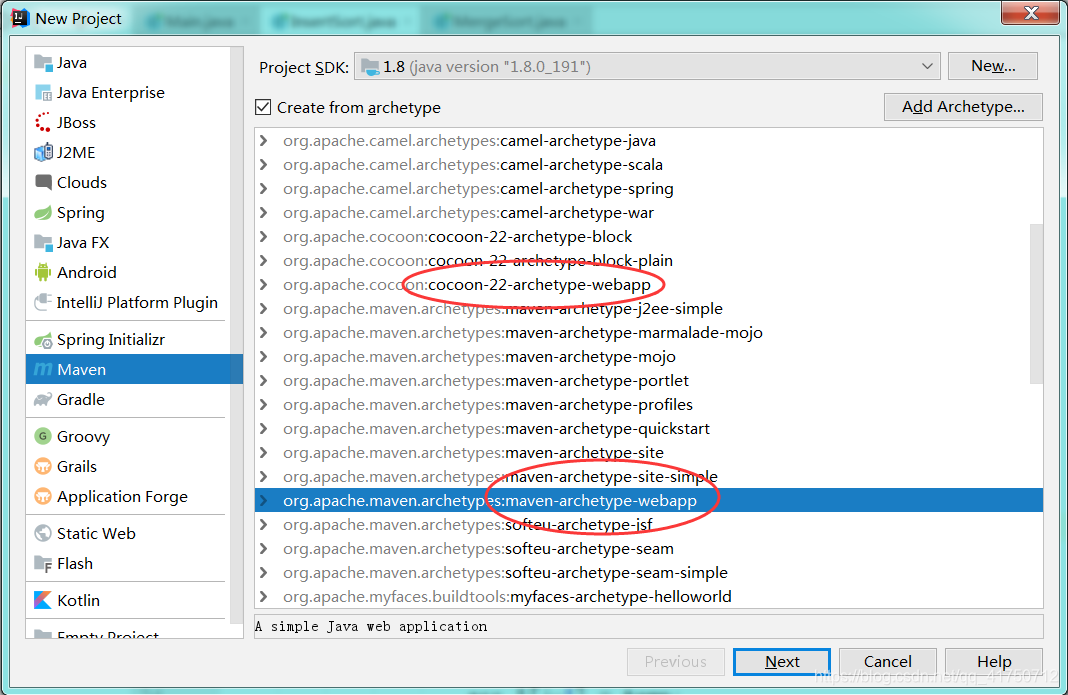Image resolution: width=1068 pixels, height=695 pixels.
Task: Click the Add Archetype... button
Action: [x=963, y=107]
